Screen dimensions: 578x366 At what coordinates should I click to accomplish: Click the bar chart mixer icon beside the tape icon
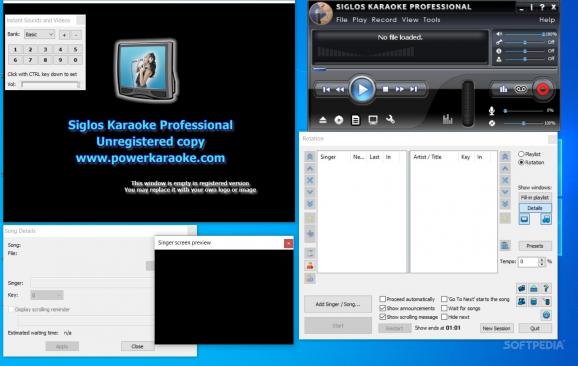tap(504, 89)
